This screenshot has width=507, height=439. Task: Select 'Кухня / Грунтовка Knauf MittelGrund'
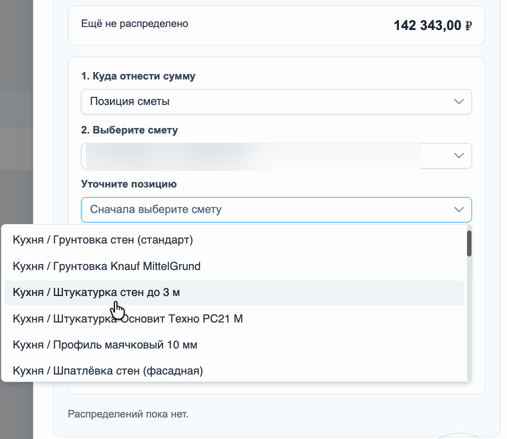point(234,266)
